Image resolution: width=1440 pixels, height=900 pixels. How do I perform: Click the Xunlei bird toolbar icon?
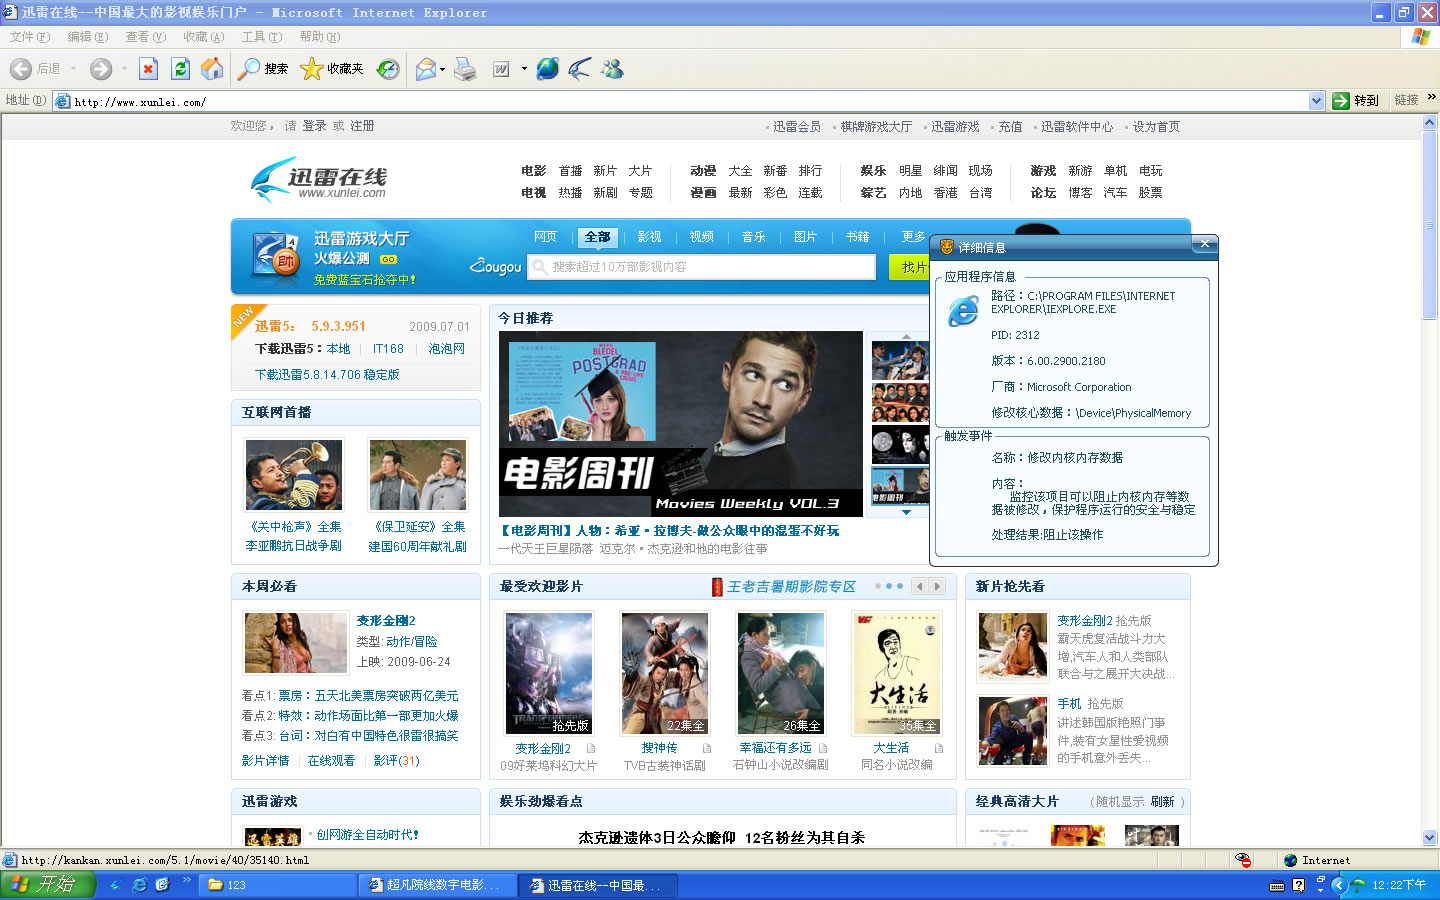pos(580,68)
